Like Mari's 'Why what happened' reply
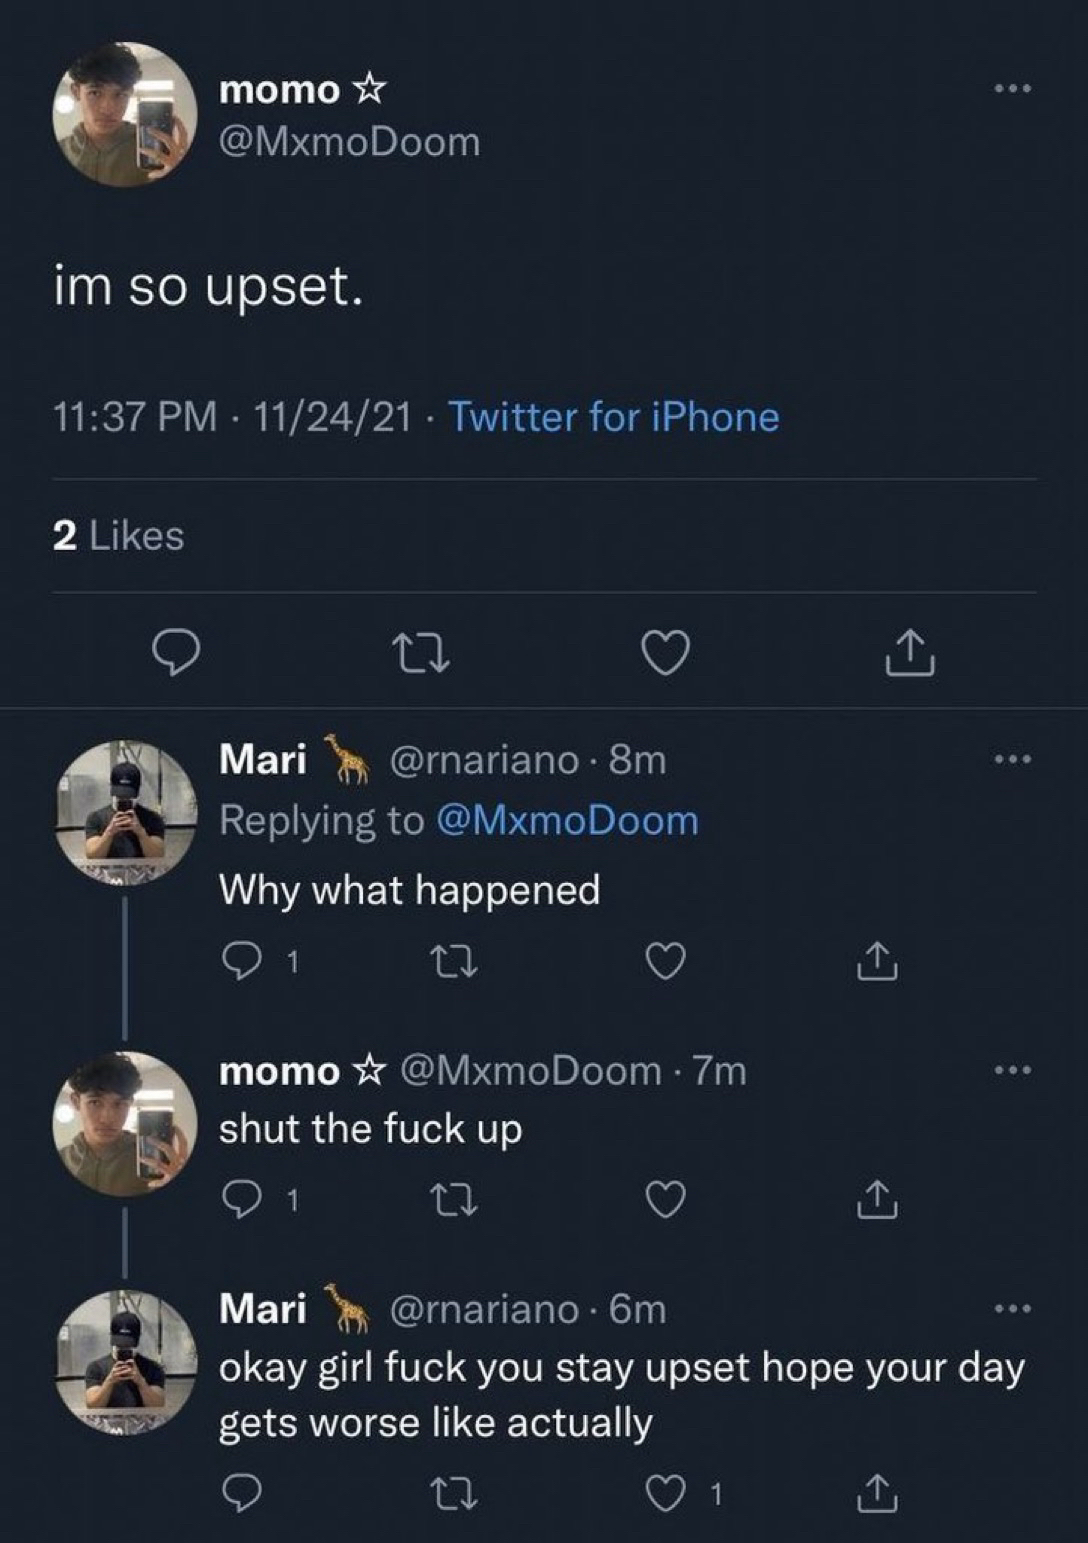 (665, 962)
